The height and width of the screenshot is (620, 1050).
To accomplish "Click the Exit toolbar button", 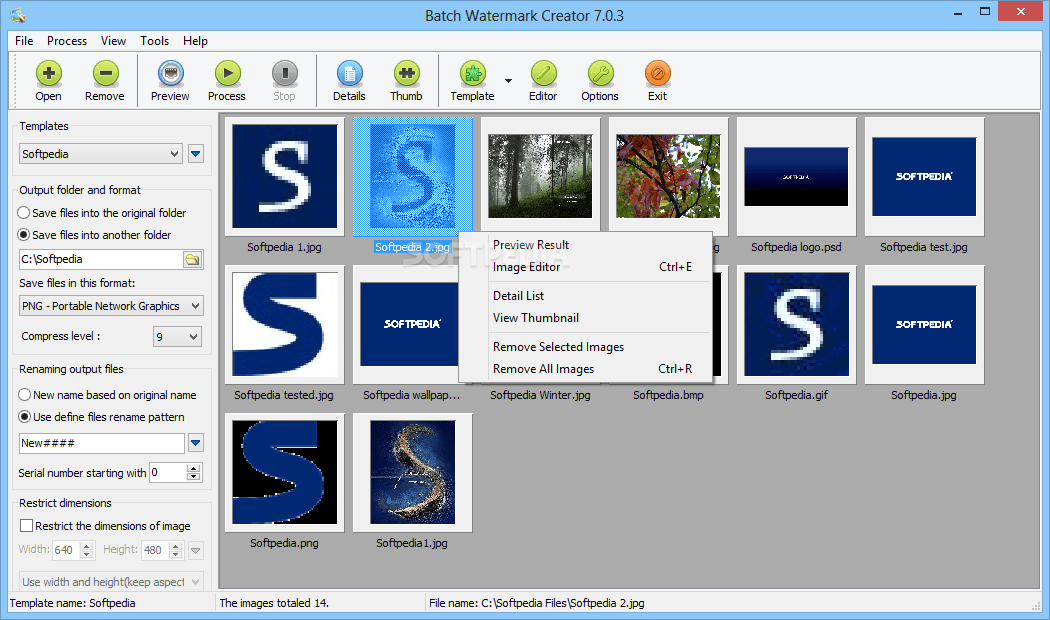I will (x=657, y=80).
